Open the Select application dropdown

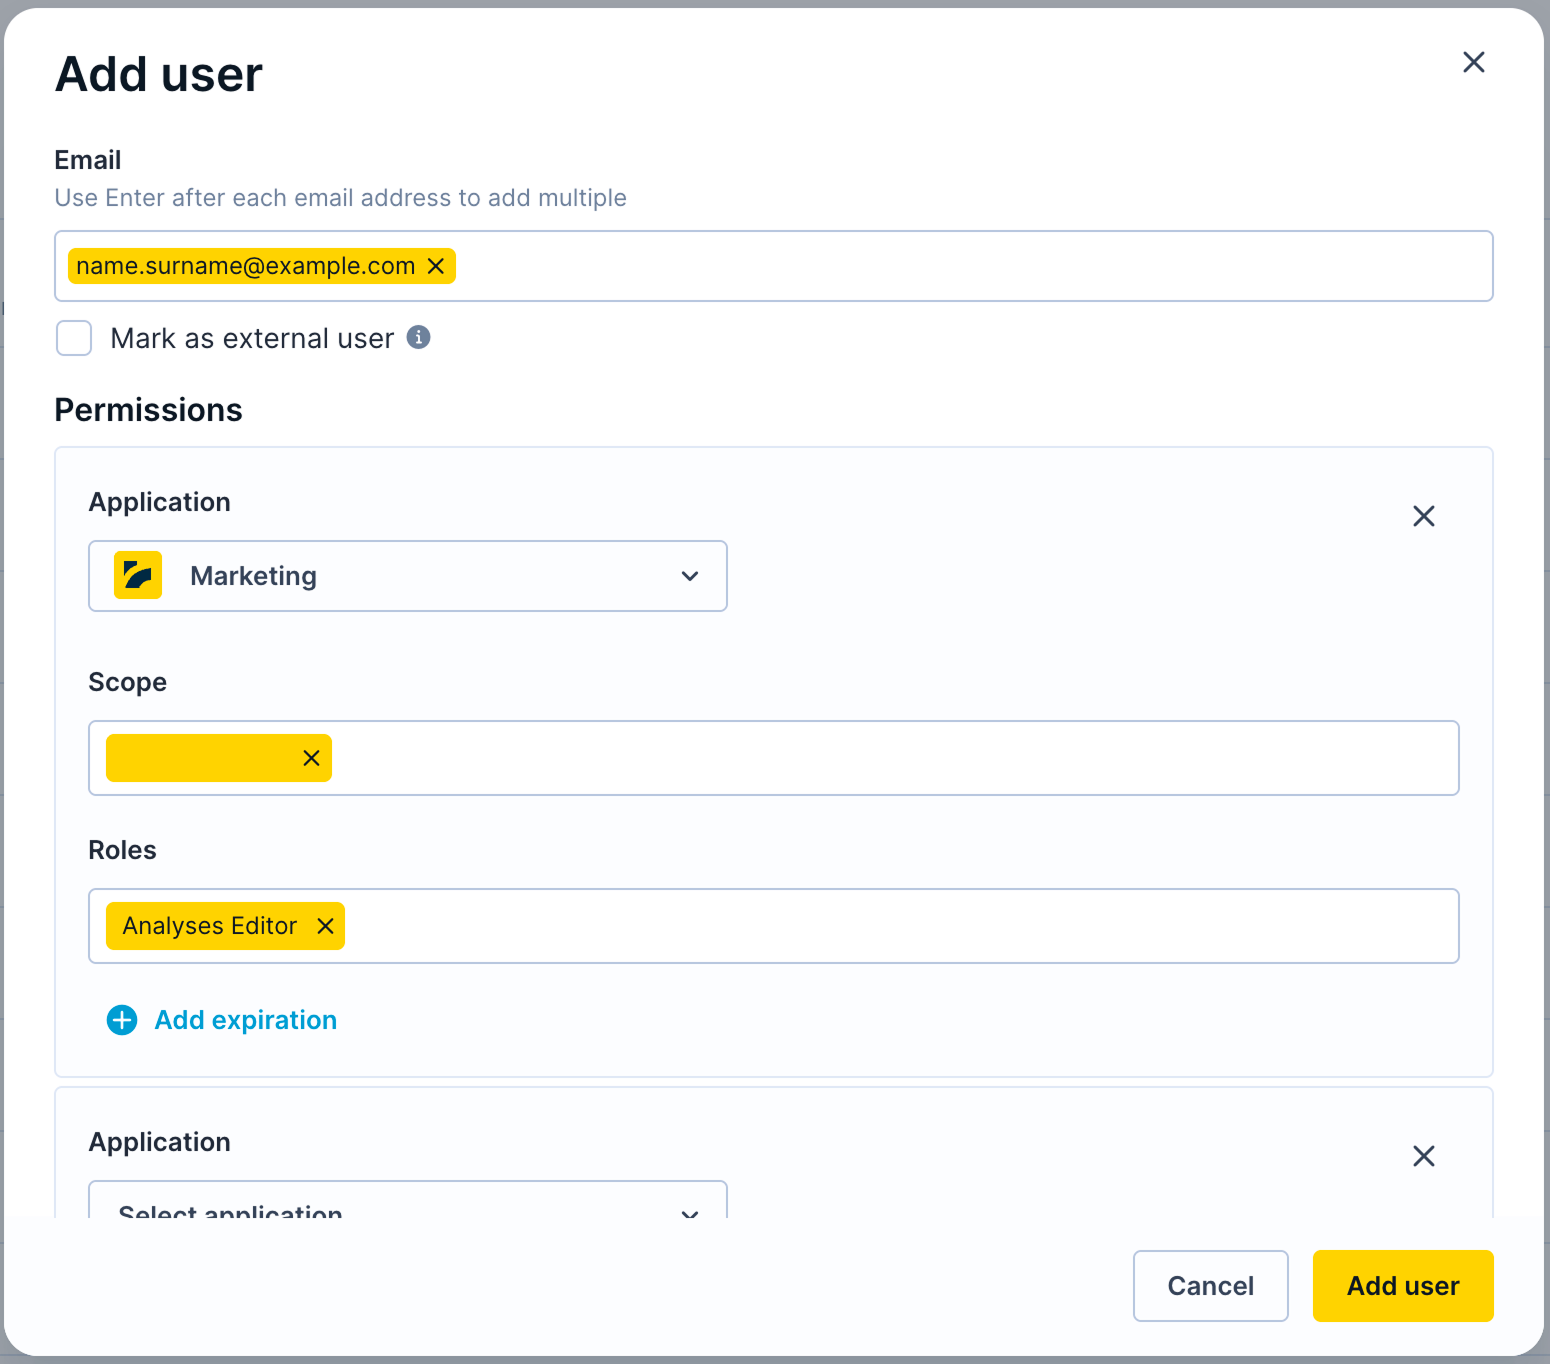click(x=408, y=1200)
